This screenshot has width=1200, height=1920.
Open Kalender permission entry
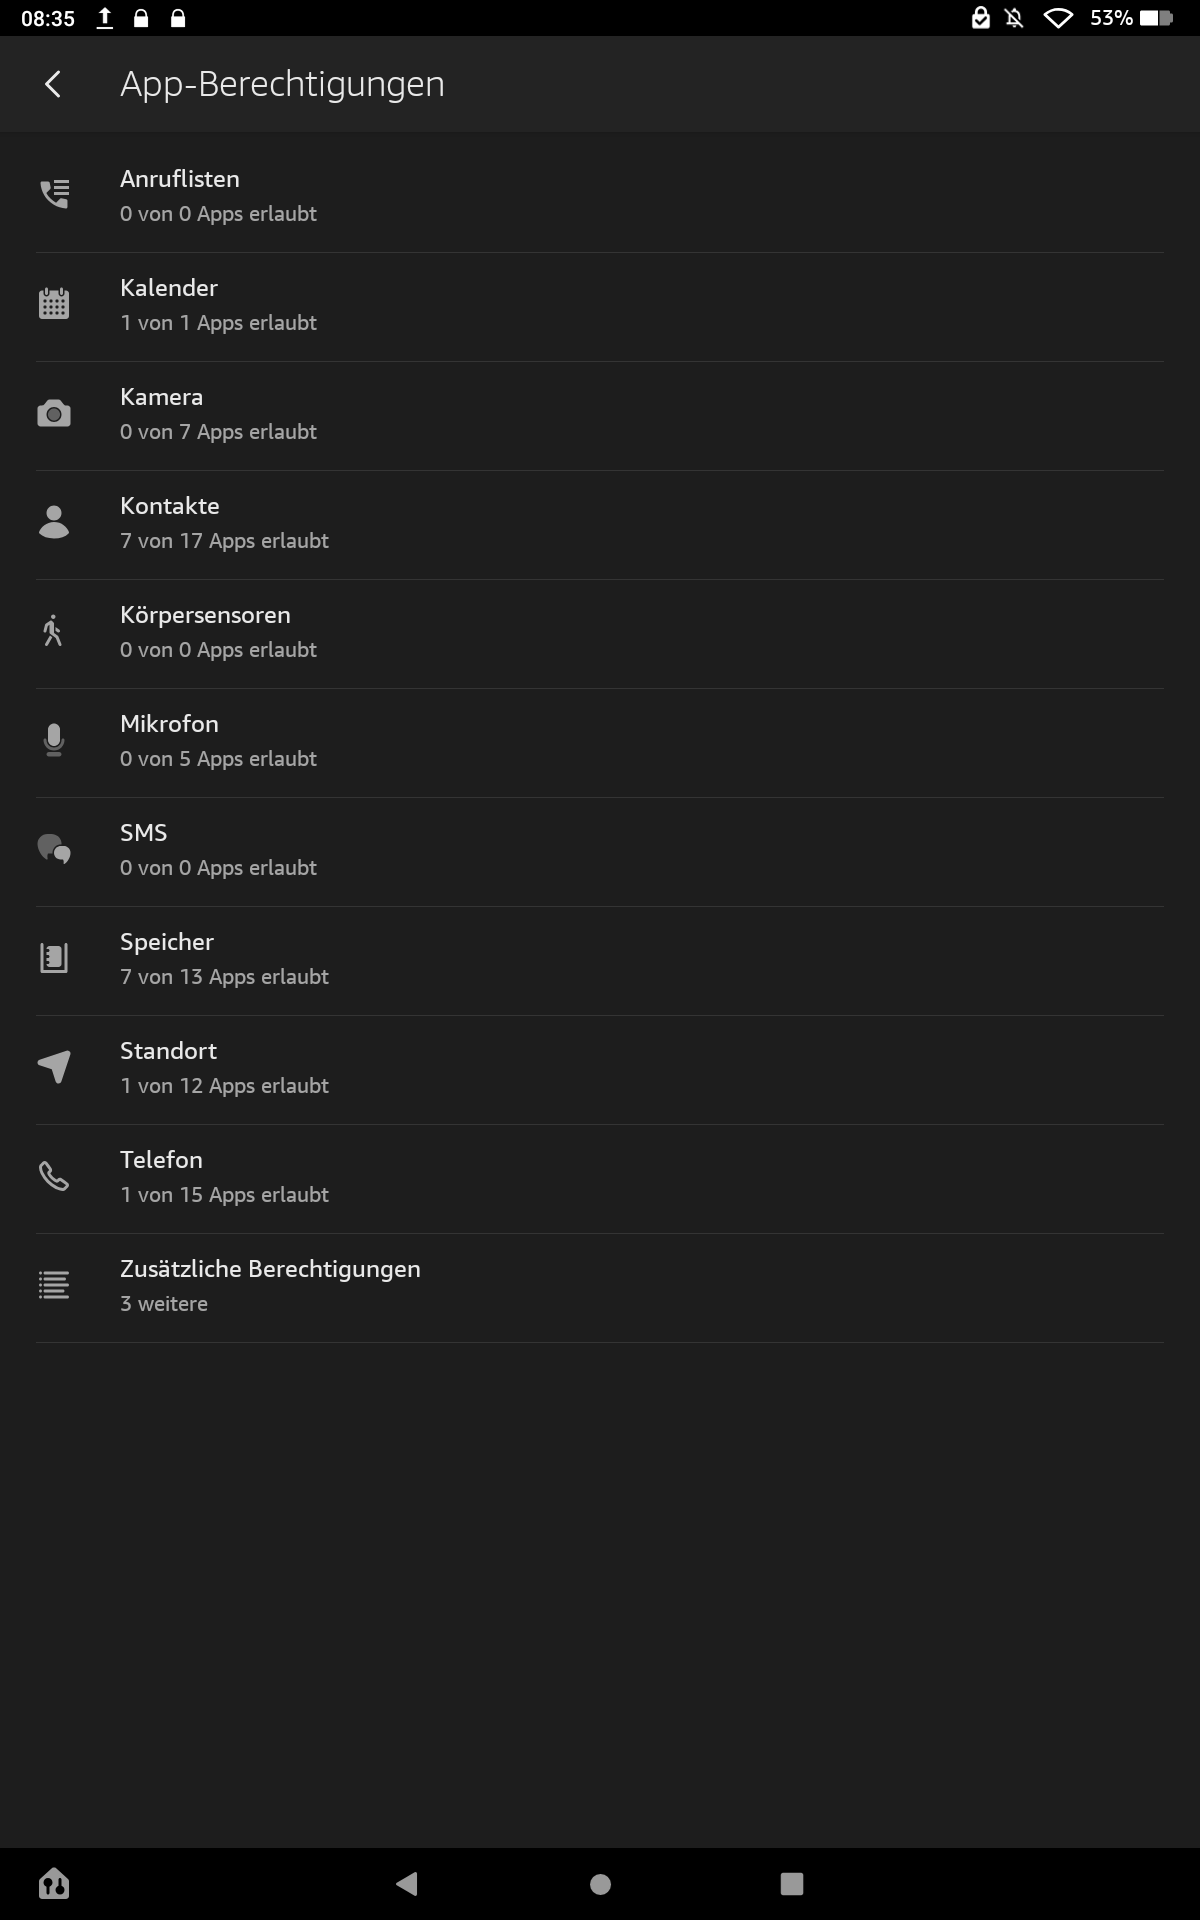(600, 306)
